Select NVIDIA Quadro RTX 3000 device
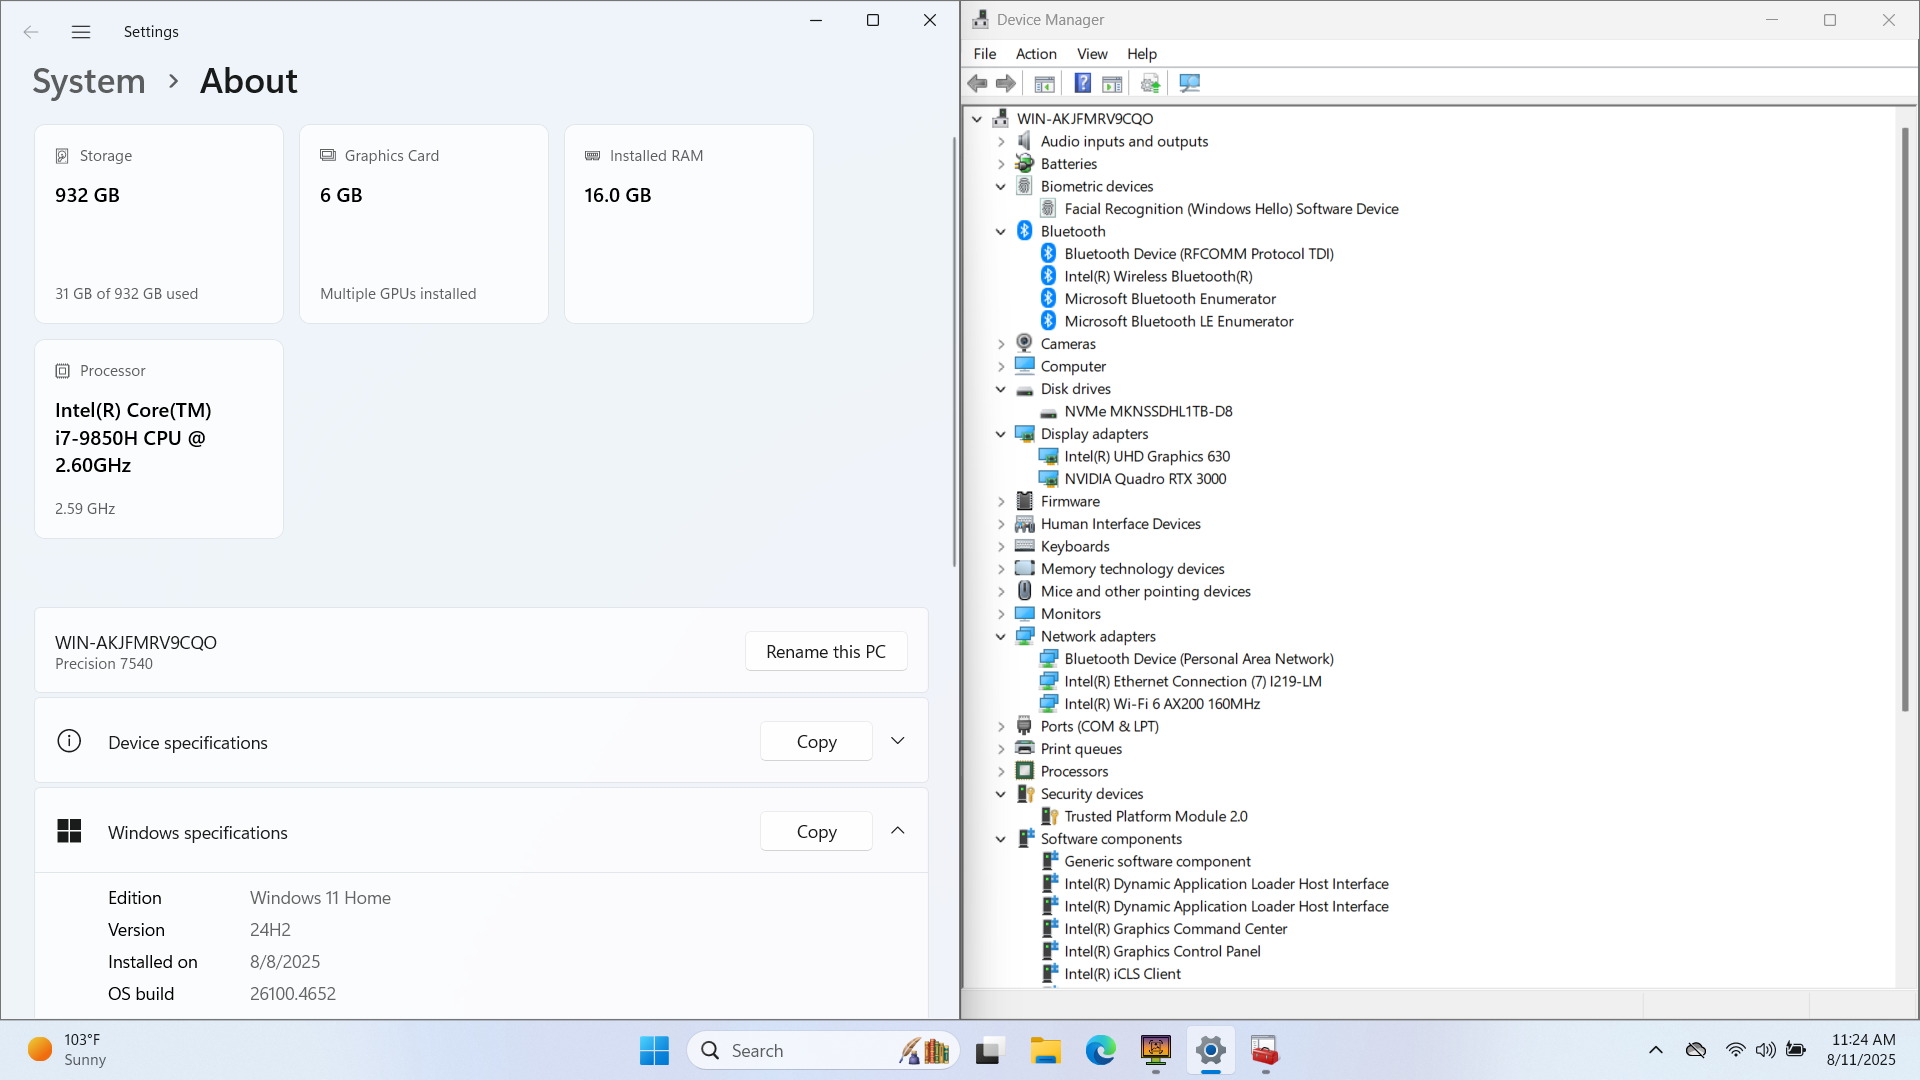This screenshot has height=1080, width=1920. (x=1145, y=479)
